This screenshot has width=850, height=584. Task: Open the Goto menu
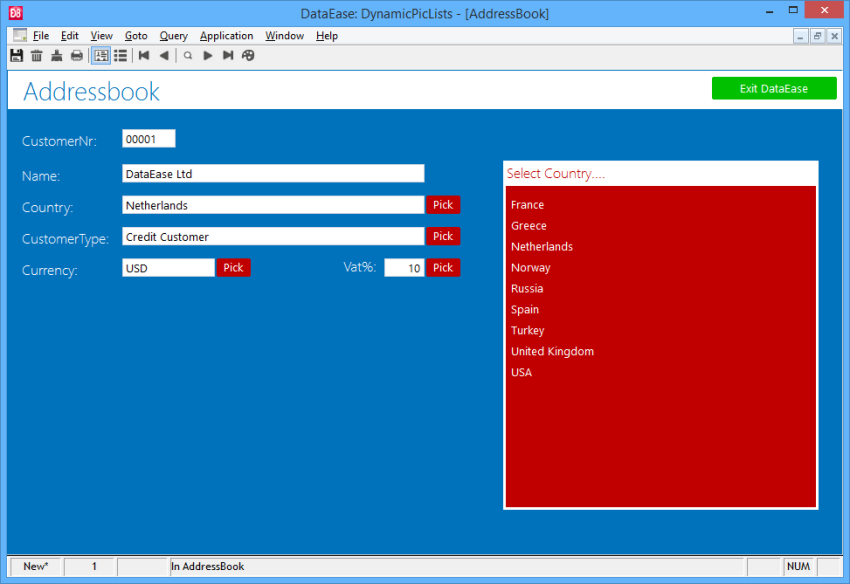[x=136, y=36]
